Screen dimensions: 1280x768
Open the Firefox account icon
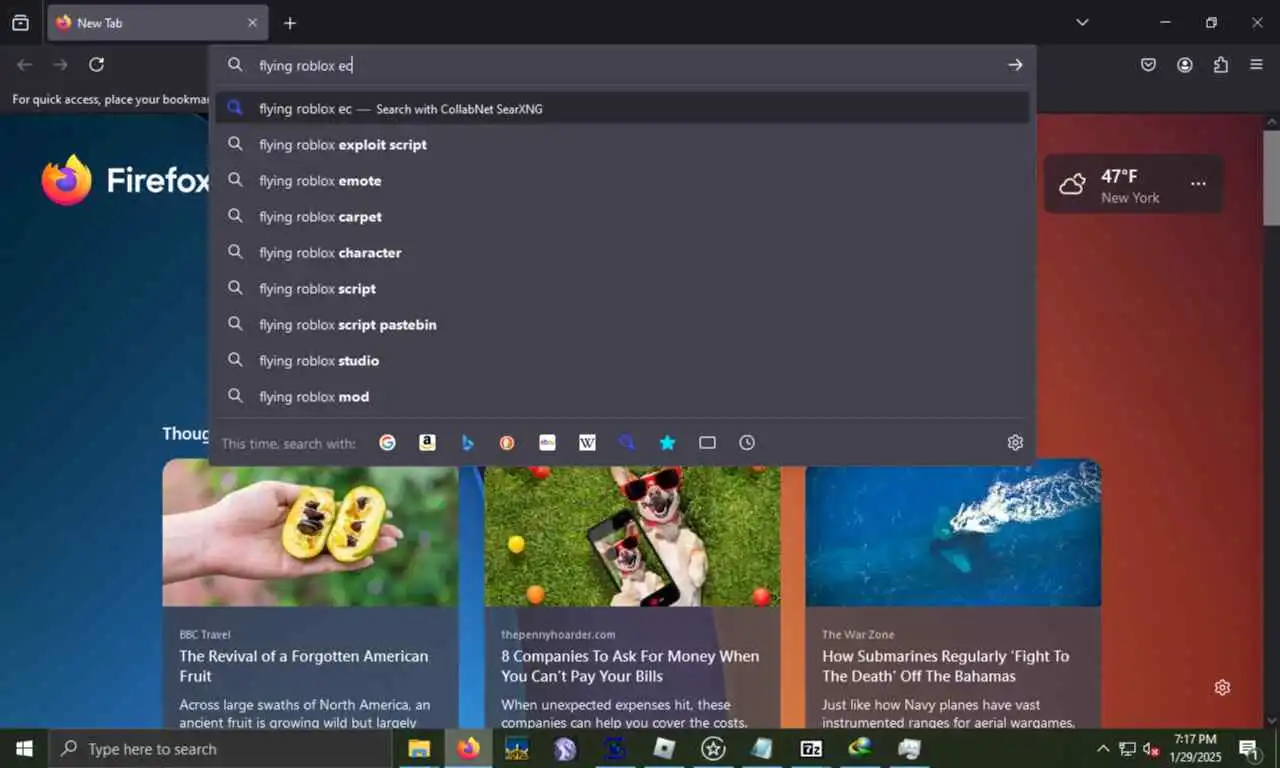1185,65
